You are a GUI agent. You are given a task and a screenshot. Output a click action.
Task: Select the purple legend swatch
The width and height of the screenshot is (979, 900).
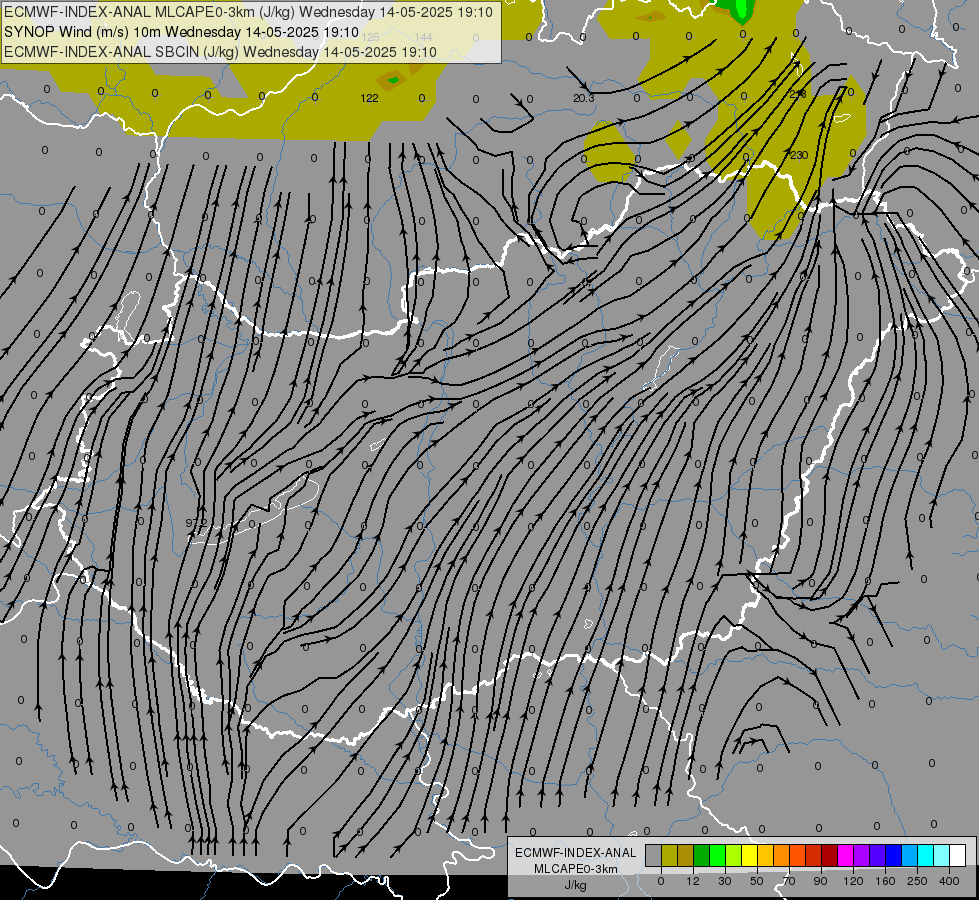pyautogui.click(x=862, y=855)
